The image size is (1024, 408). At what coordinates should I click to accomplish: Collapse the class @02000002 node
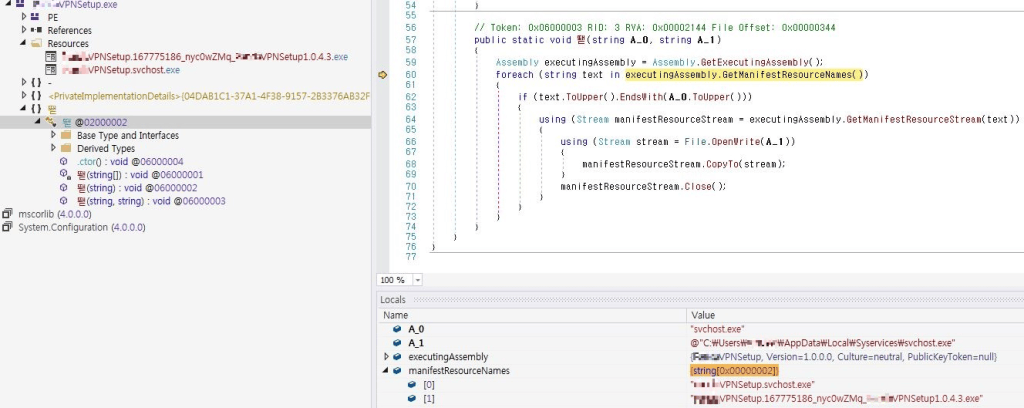38,121
